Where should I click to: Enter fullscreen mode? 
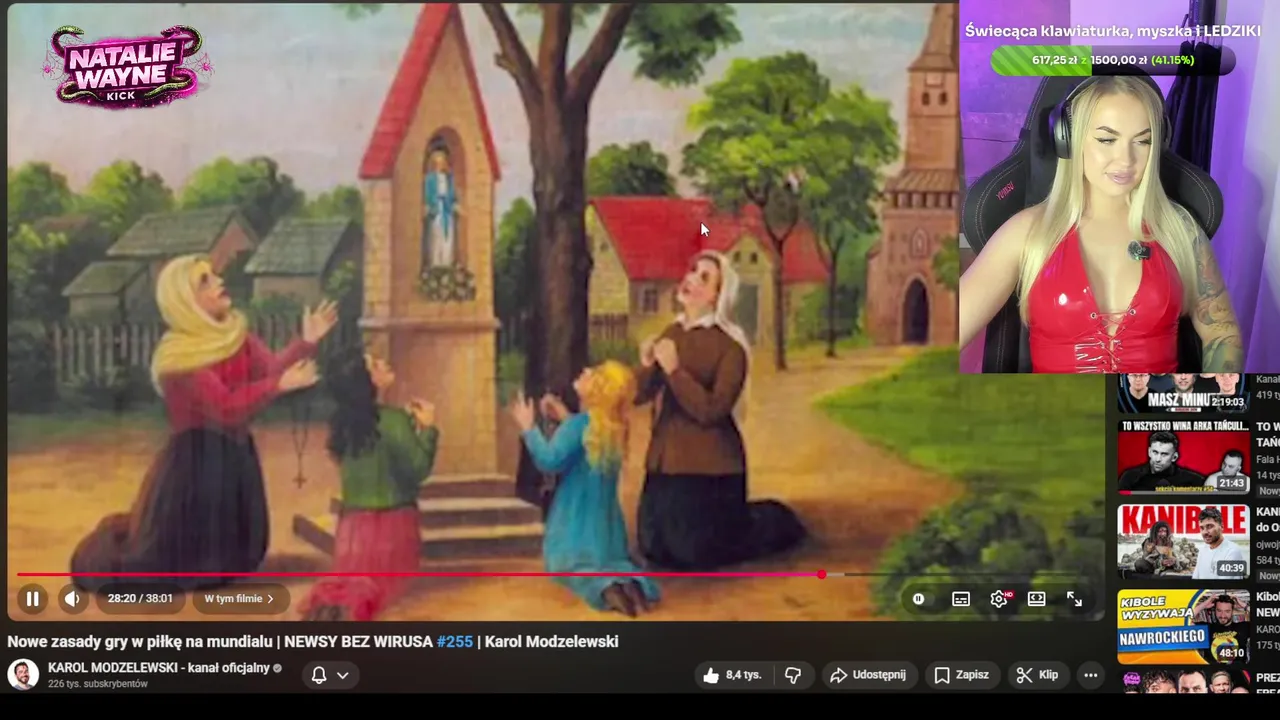(1074, 599)
